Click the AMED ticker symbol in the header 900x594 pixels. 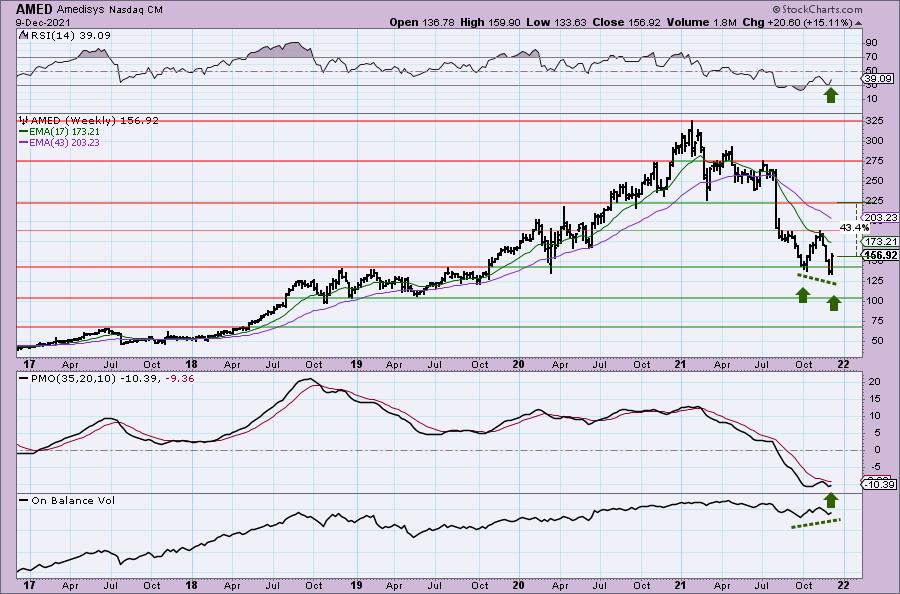tap(34, 9)
